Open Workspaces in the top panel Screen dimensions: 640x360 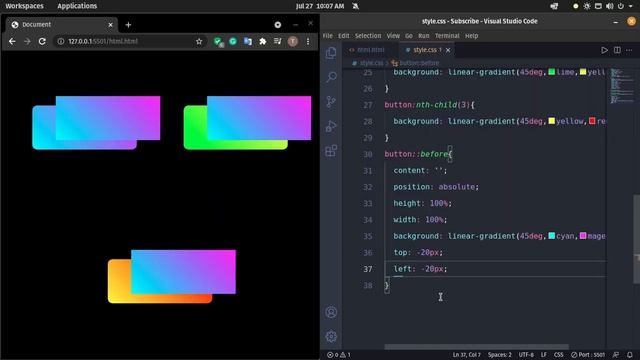click(x=24, y=6)
